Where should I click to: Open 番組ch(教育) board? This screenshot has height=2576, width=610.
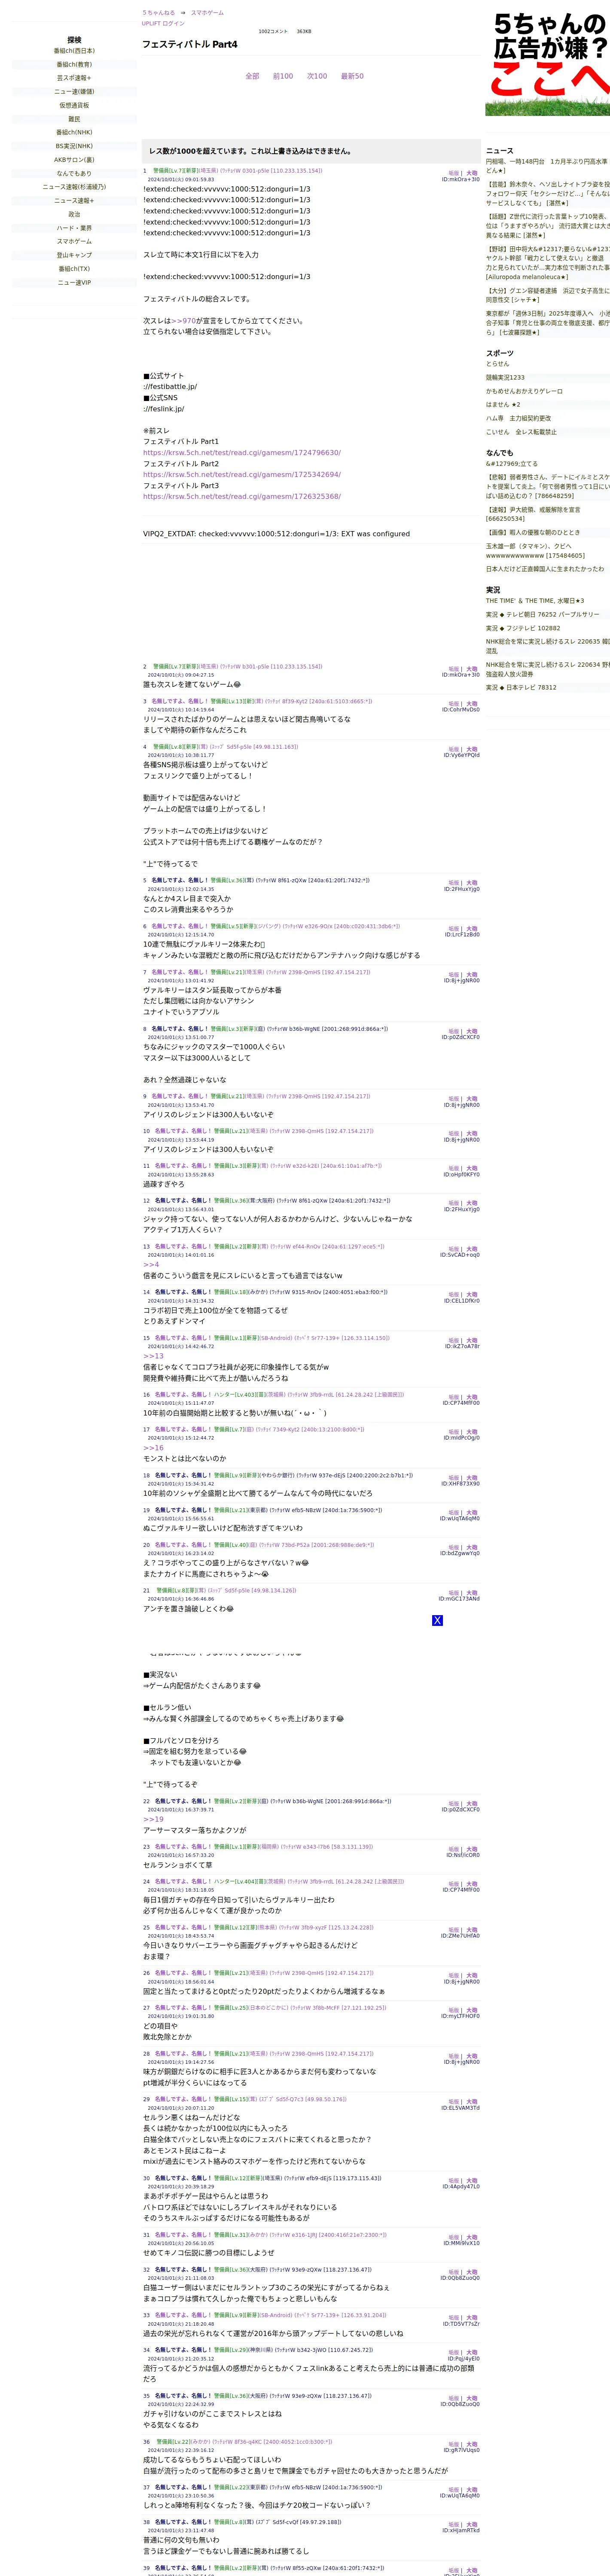[x=74, y=65]
